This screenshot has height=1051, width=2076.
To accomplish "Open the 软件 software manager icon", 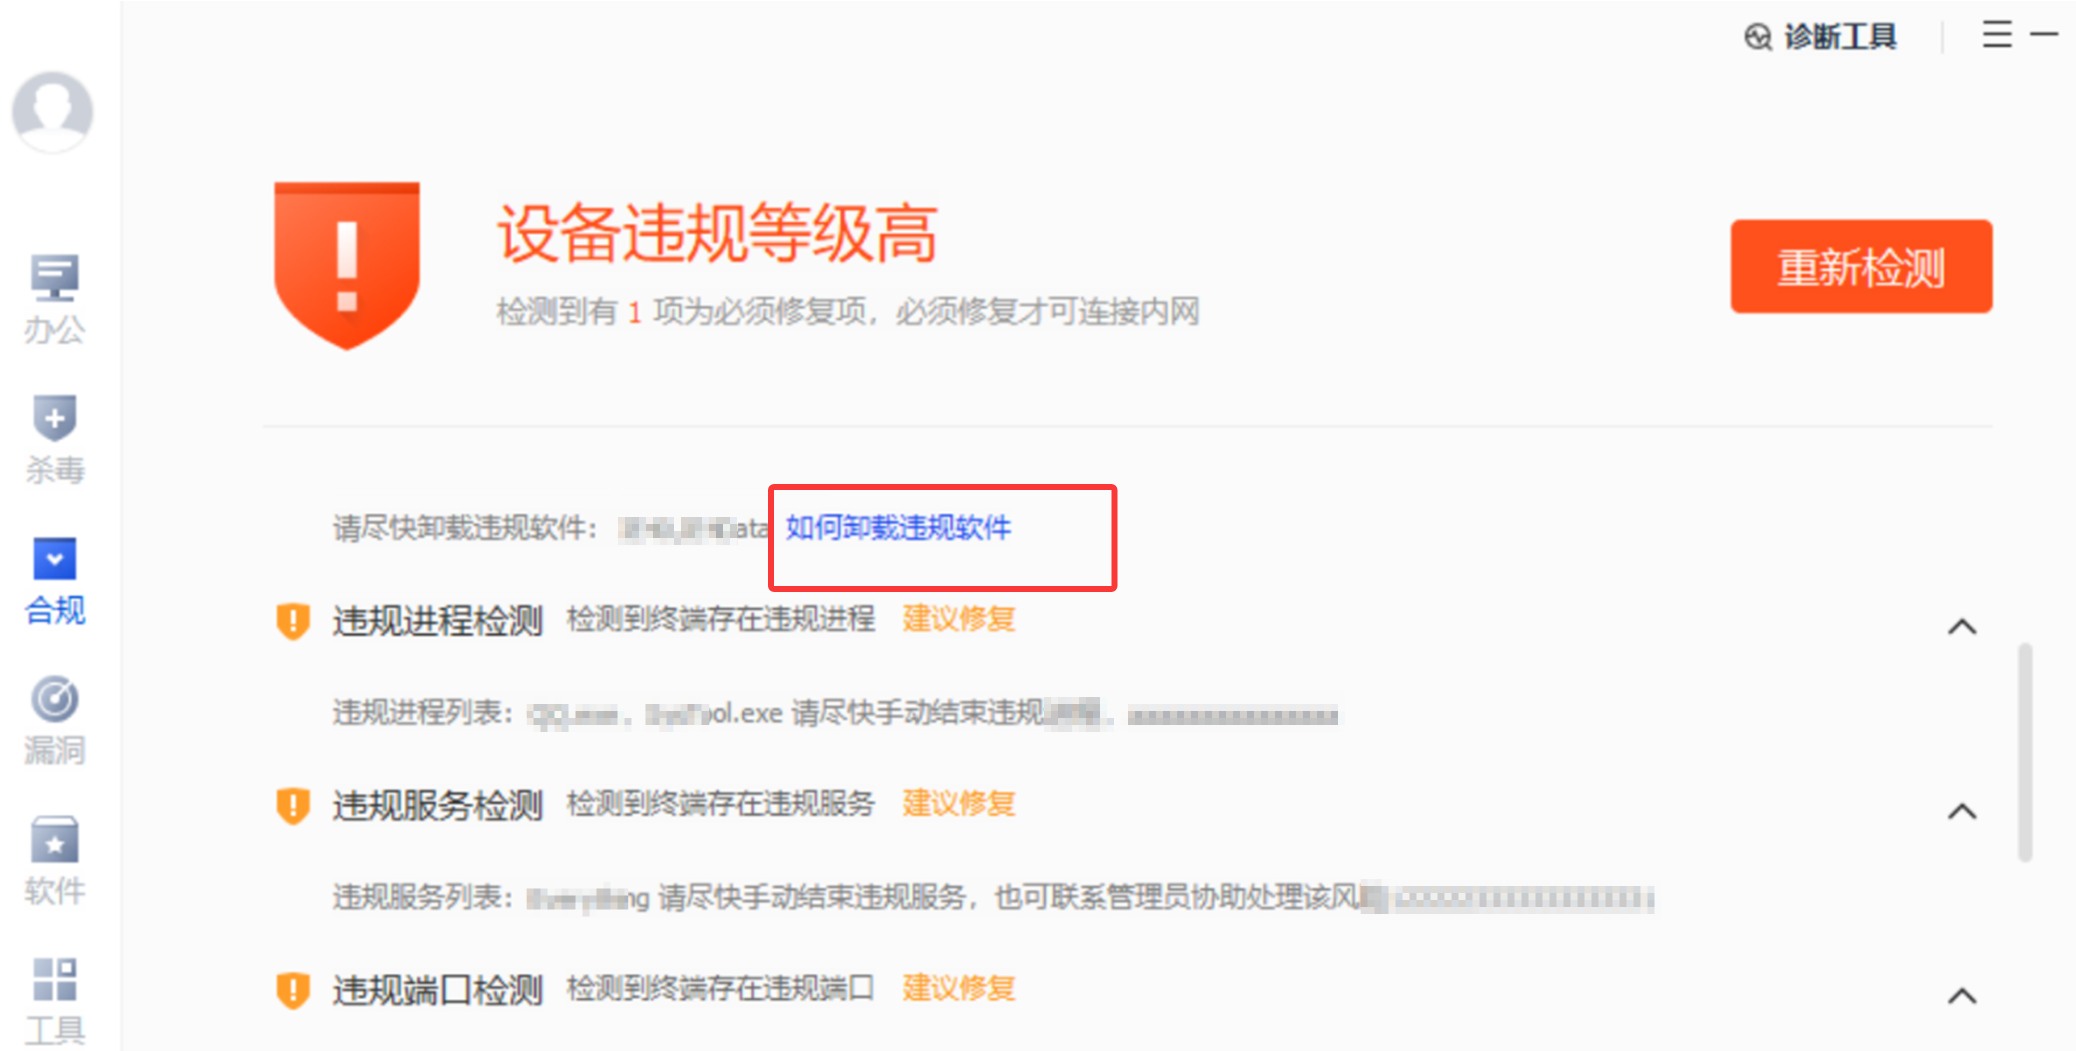I will [54, 840].
